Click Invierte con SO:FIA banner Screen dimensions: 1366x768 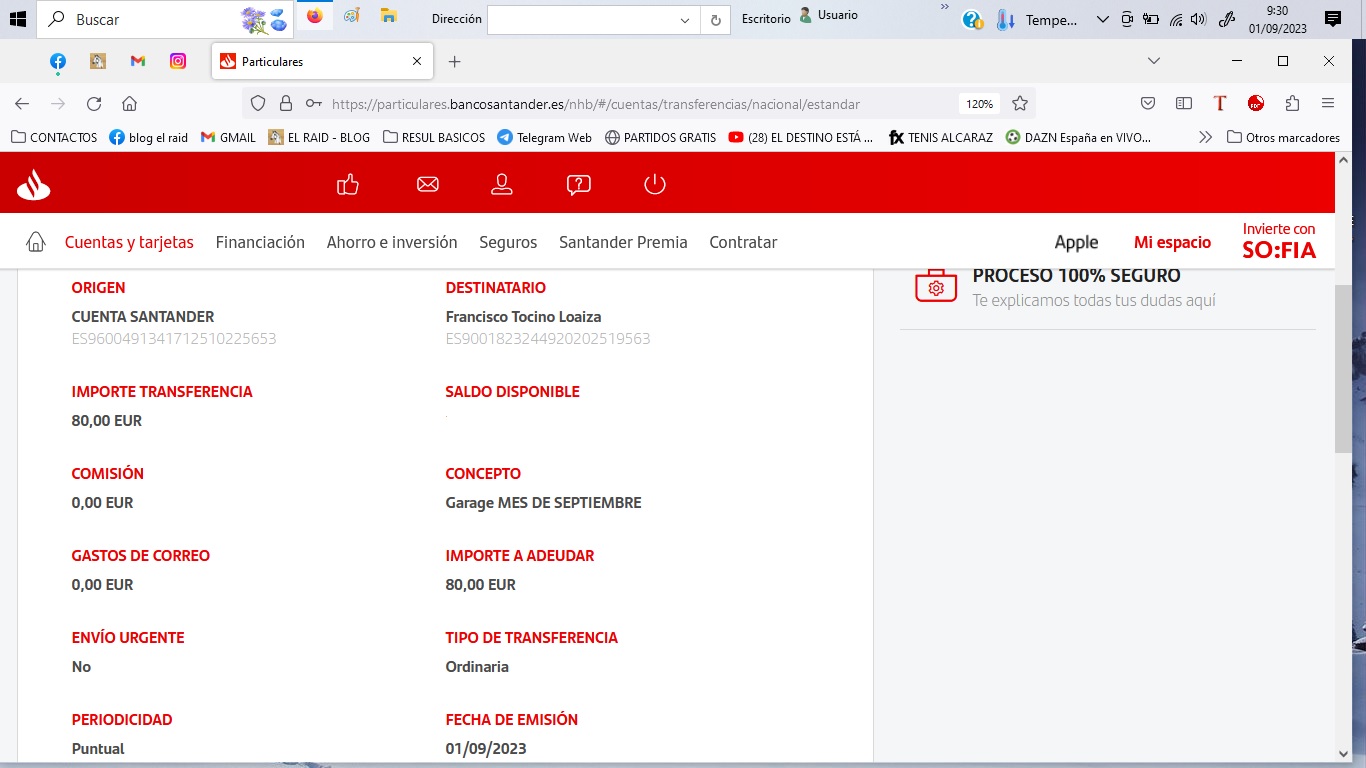1279,241
